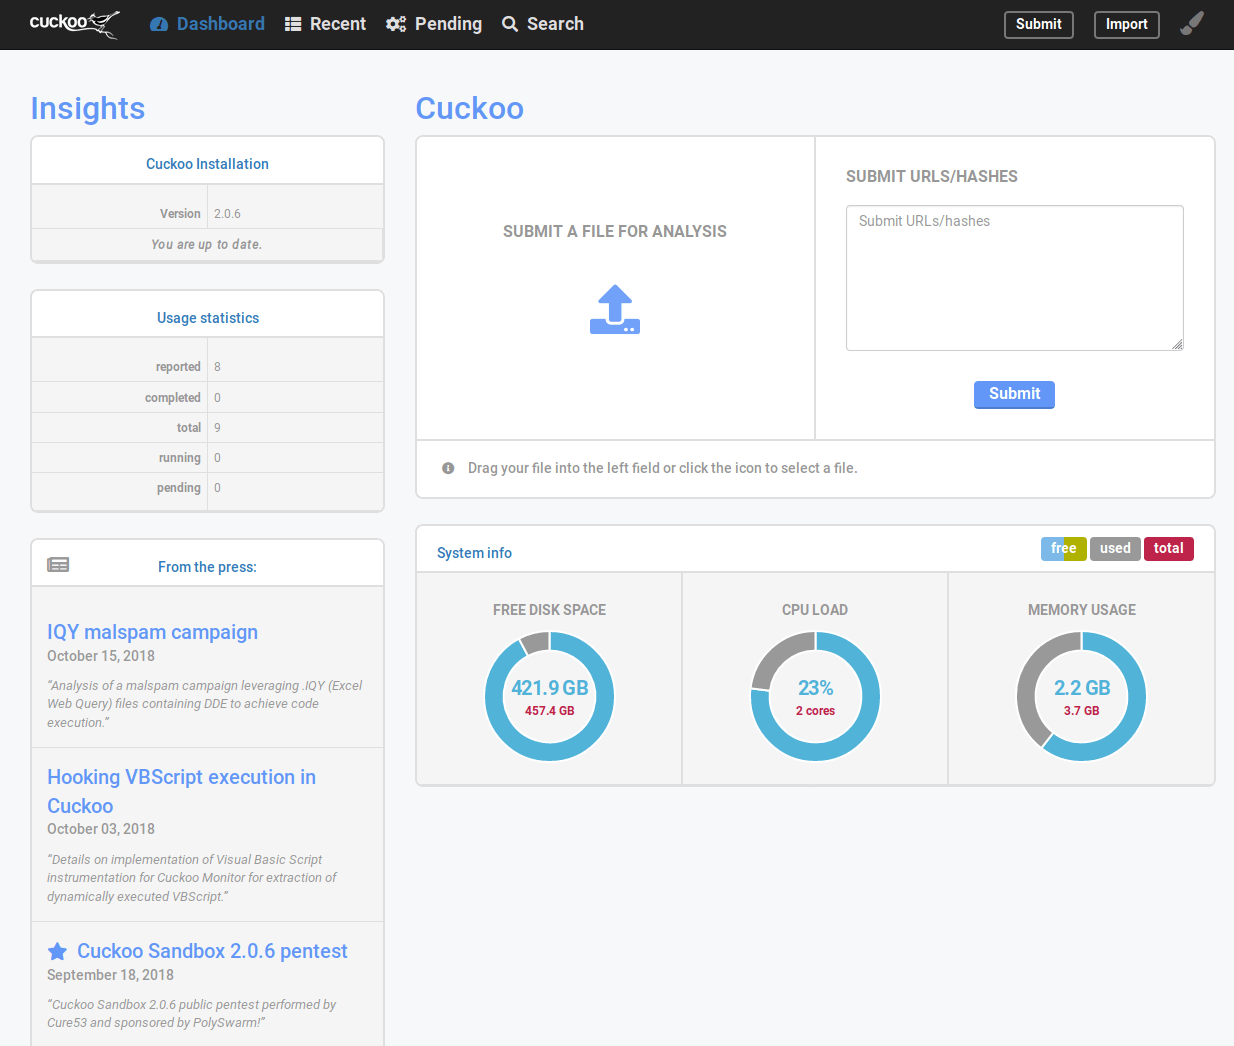The width and height of the screenshot is (1234, 1046).
Task: Click the blue Submit URLs button
Action: [1014, 394]
